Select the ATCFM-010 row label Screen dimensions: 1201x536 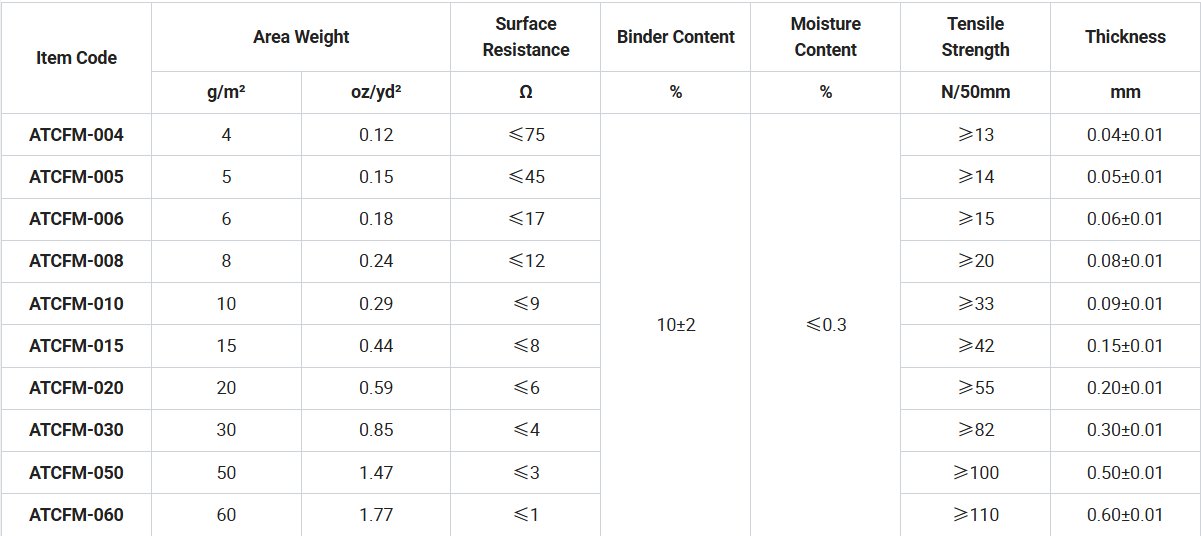[x=76, y=304]
